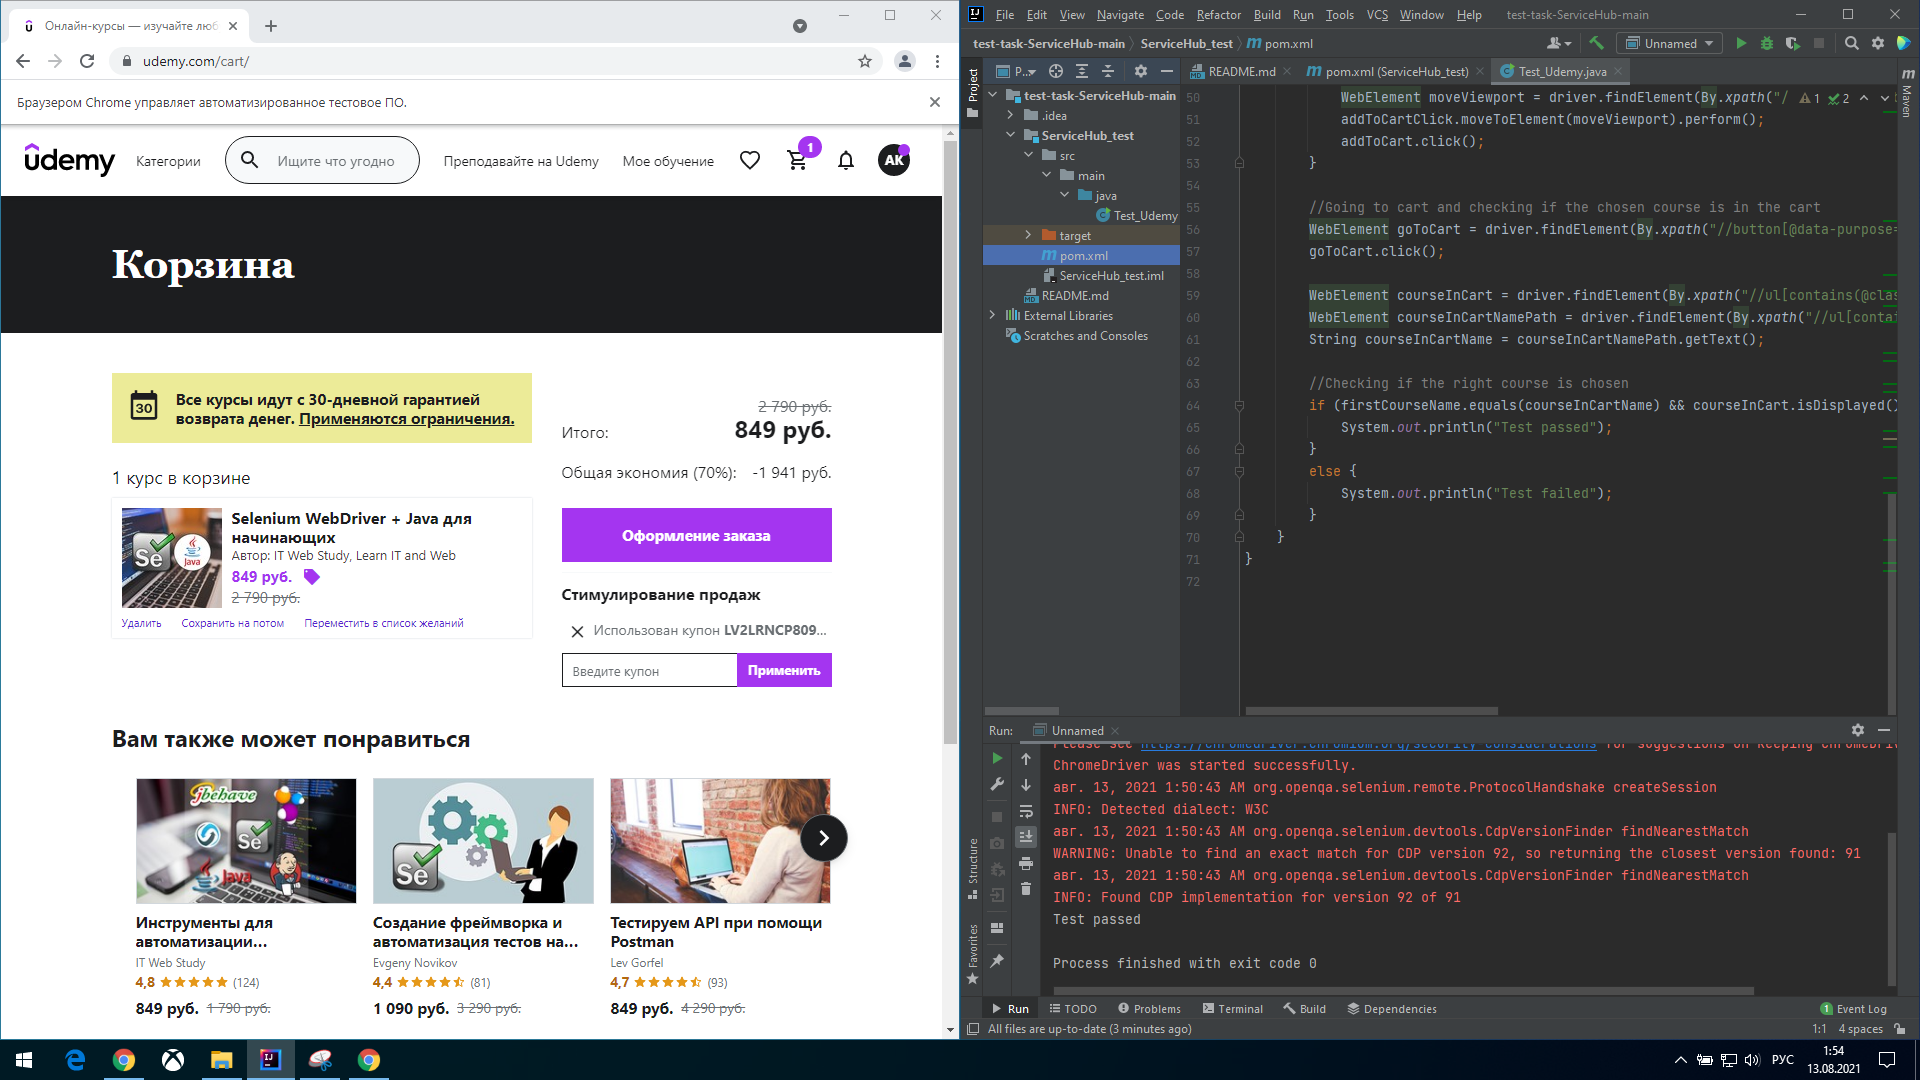Switch to README.md editor tab

(1241, 71)
